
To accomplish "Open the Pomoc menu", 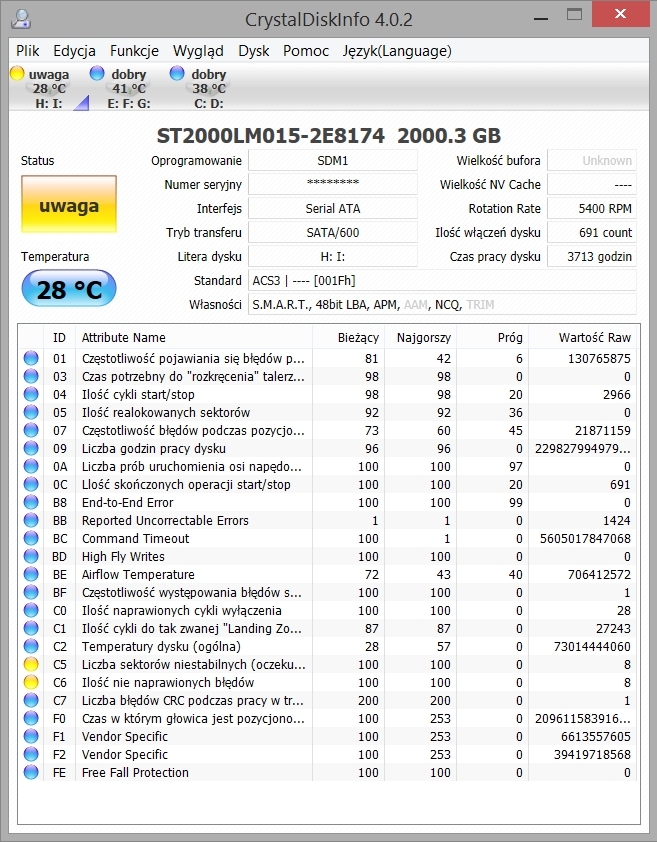I will click(x=306, y=51).
